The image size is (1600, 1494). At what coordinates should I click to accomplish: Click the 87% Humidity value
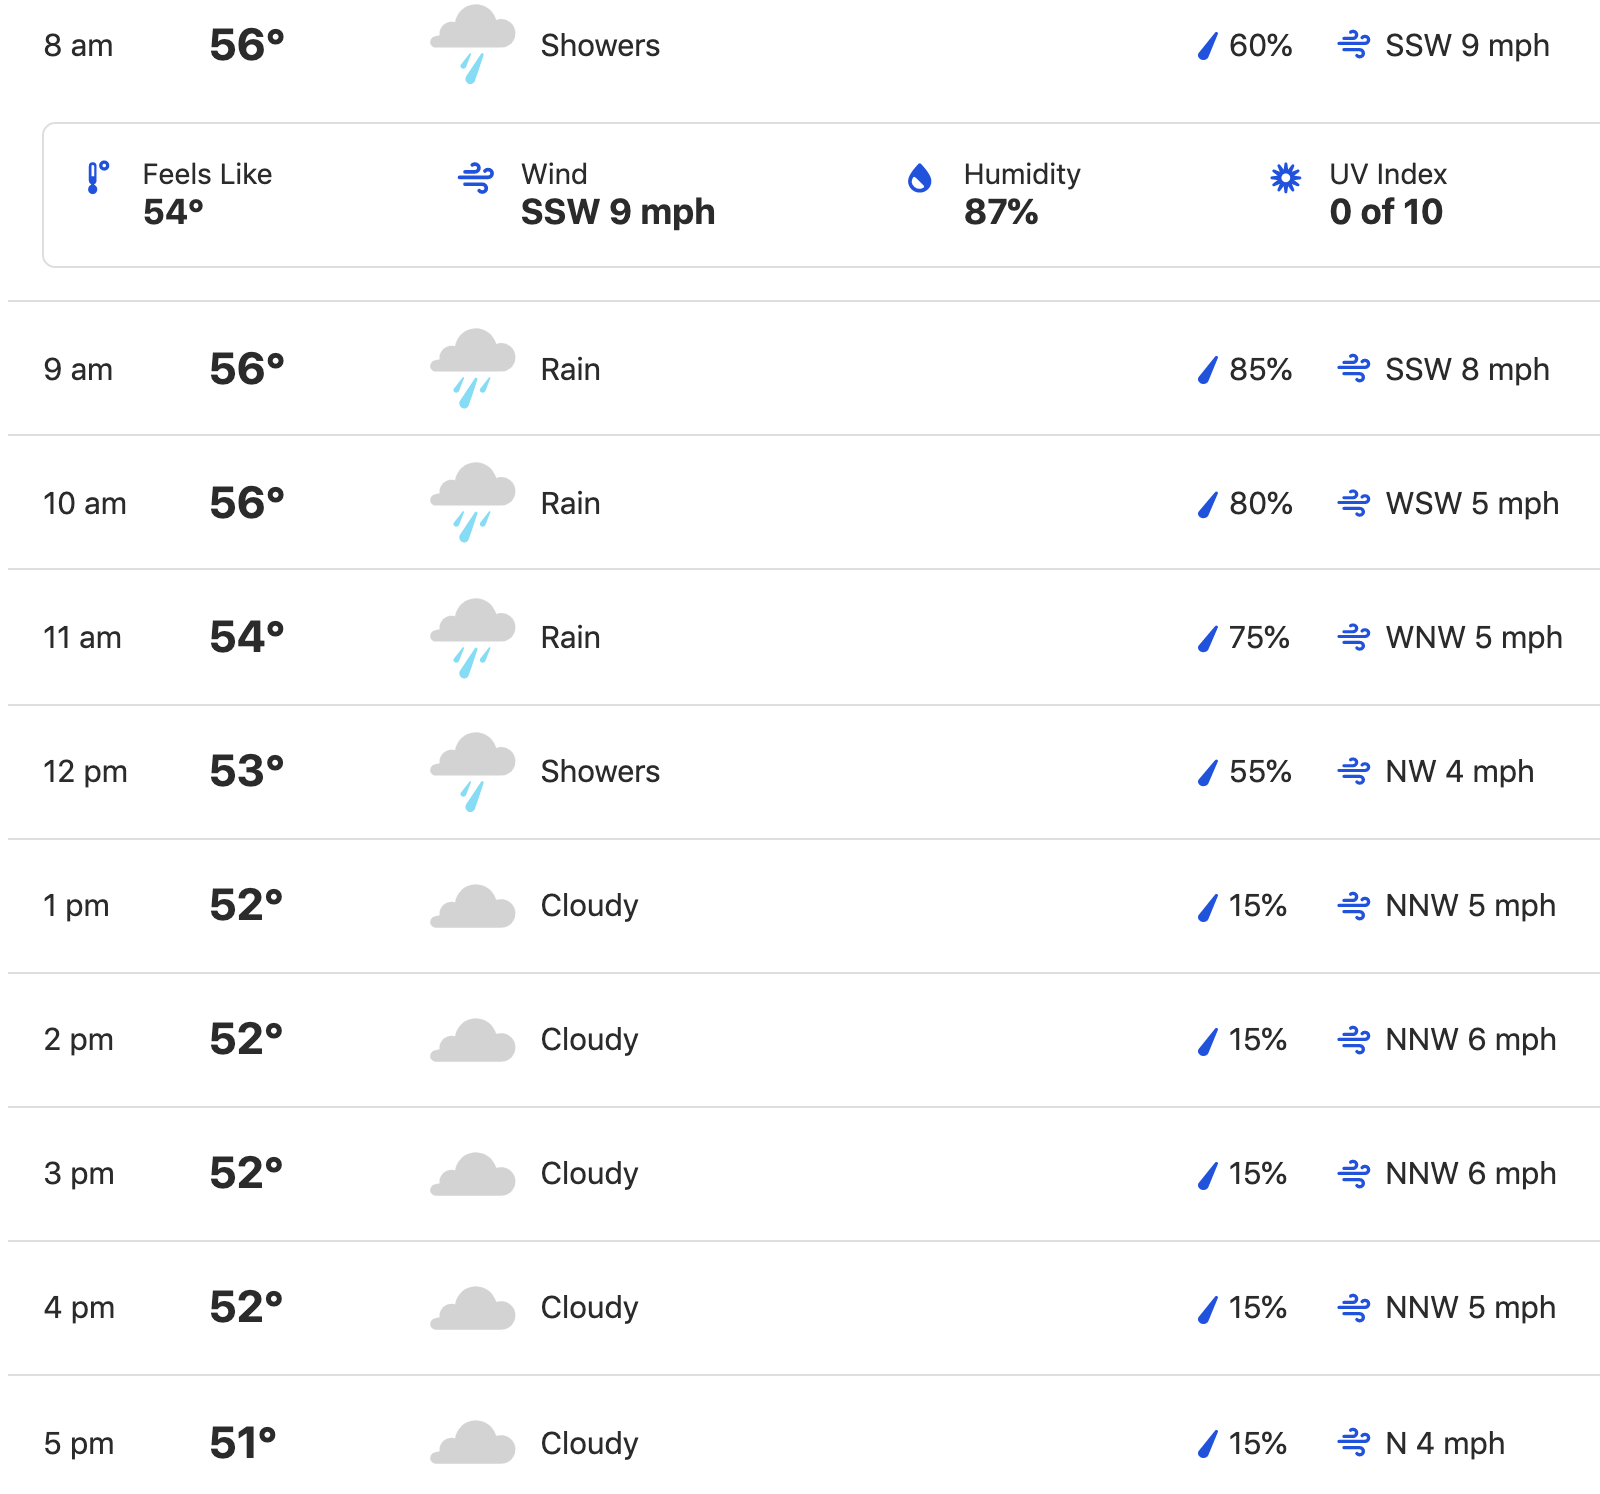point(1001,212)
